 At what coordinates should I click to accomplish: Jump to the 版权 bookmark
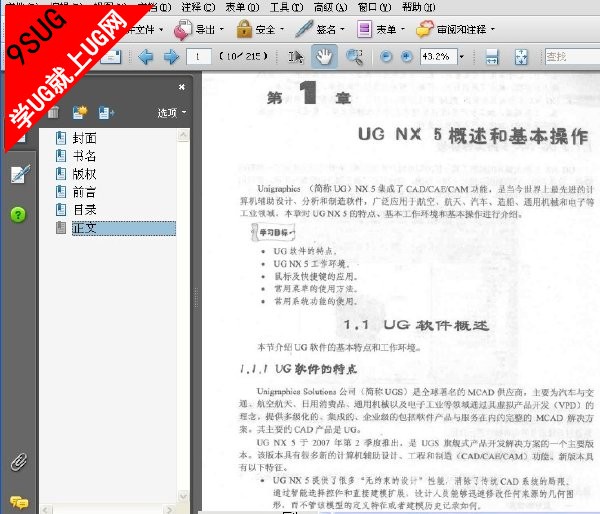[x=85, y=174]
